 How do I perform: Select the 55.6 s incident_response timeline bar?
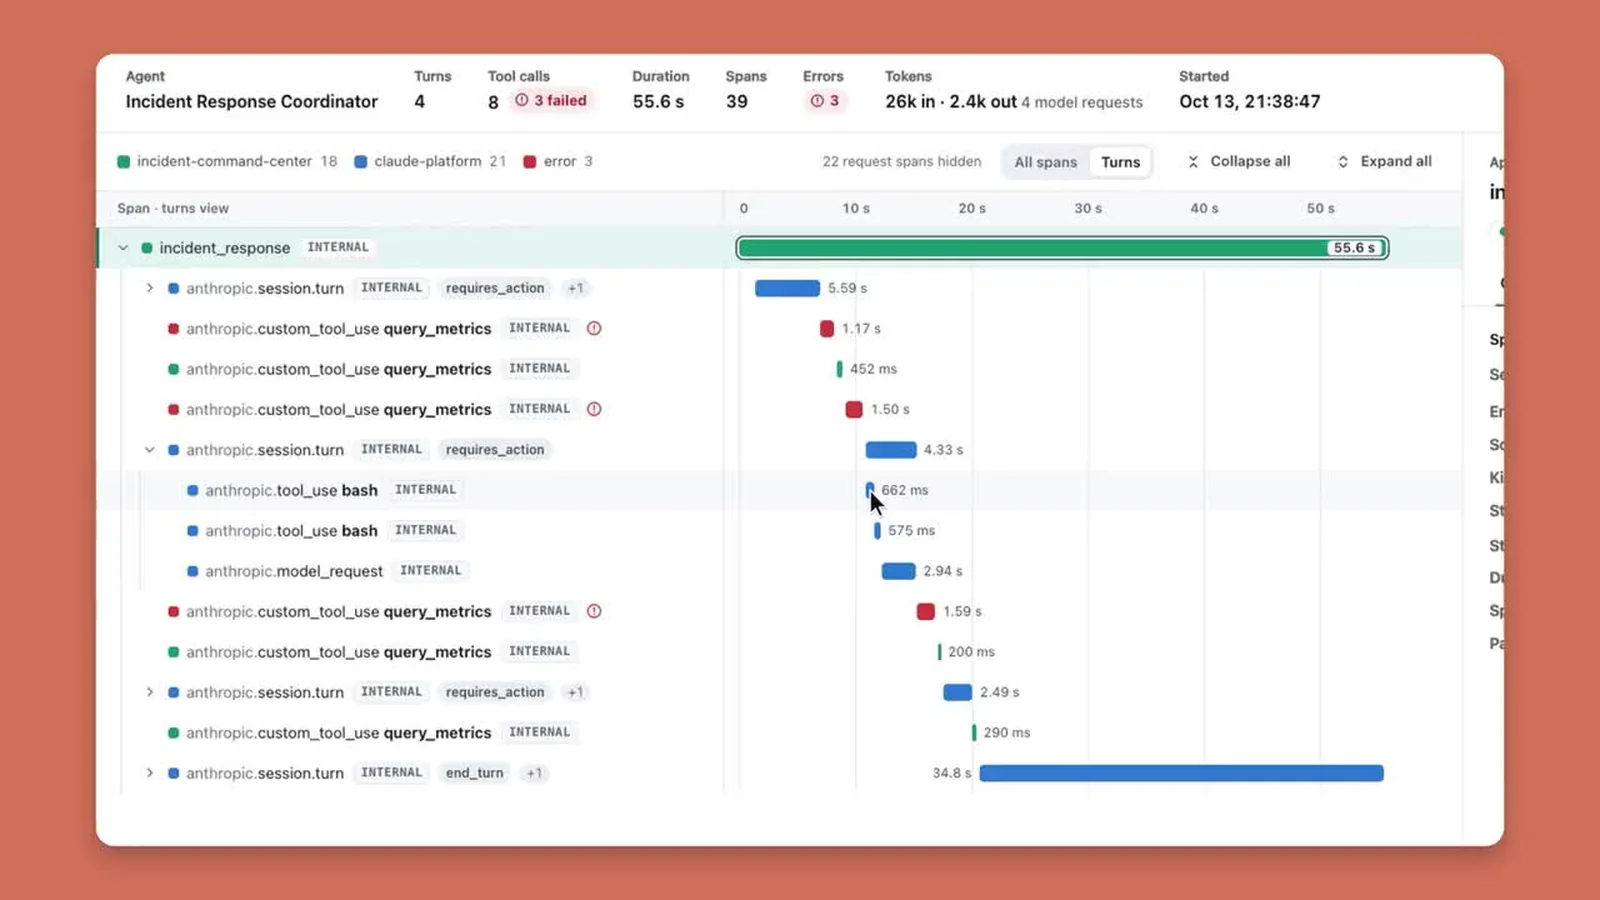click(1062, 248)
